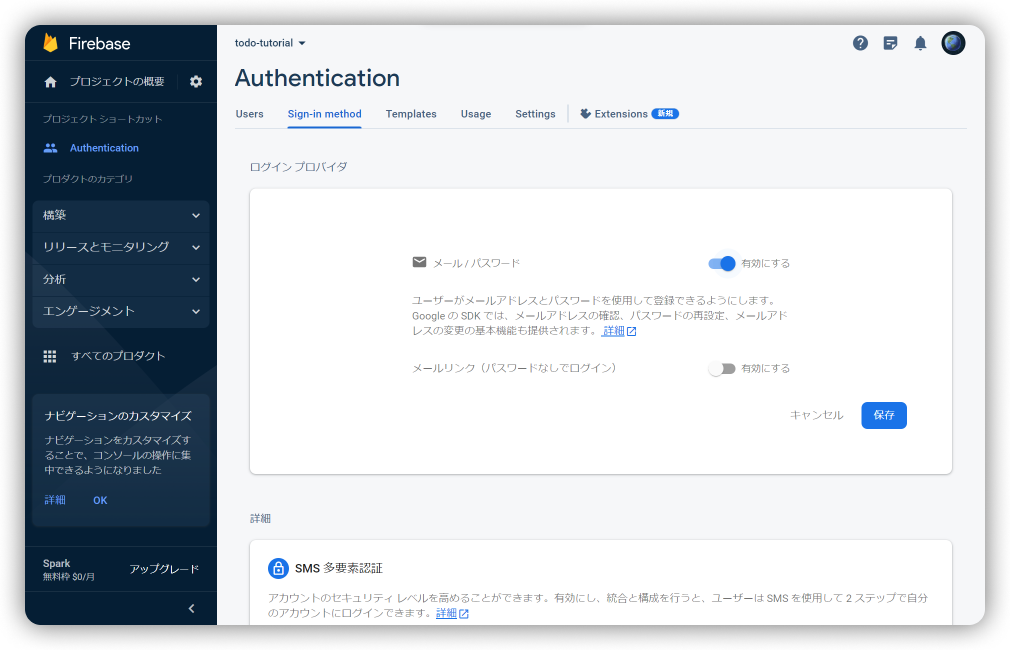Click the キャンセル button
Image resolution: width=1010 pixels, height=650 pixels.
point(816,416)
